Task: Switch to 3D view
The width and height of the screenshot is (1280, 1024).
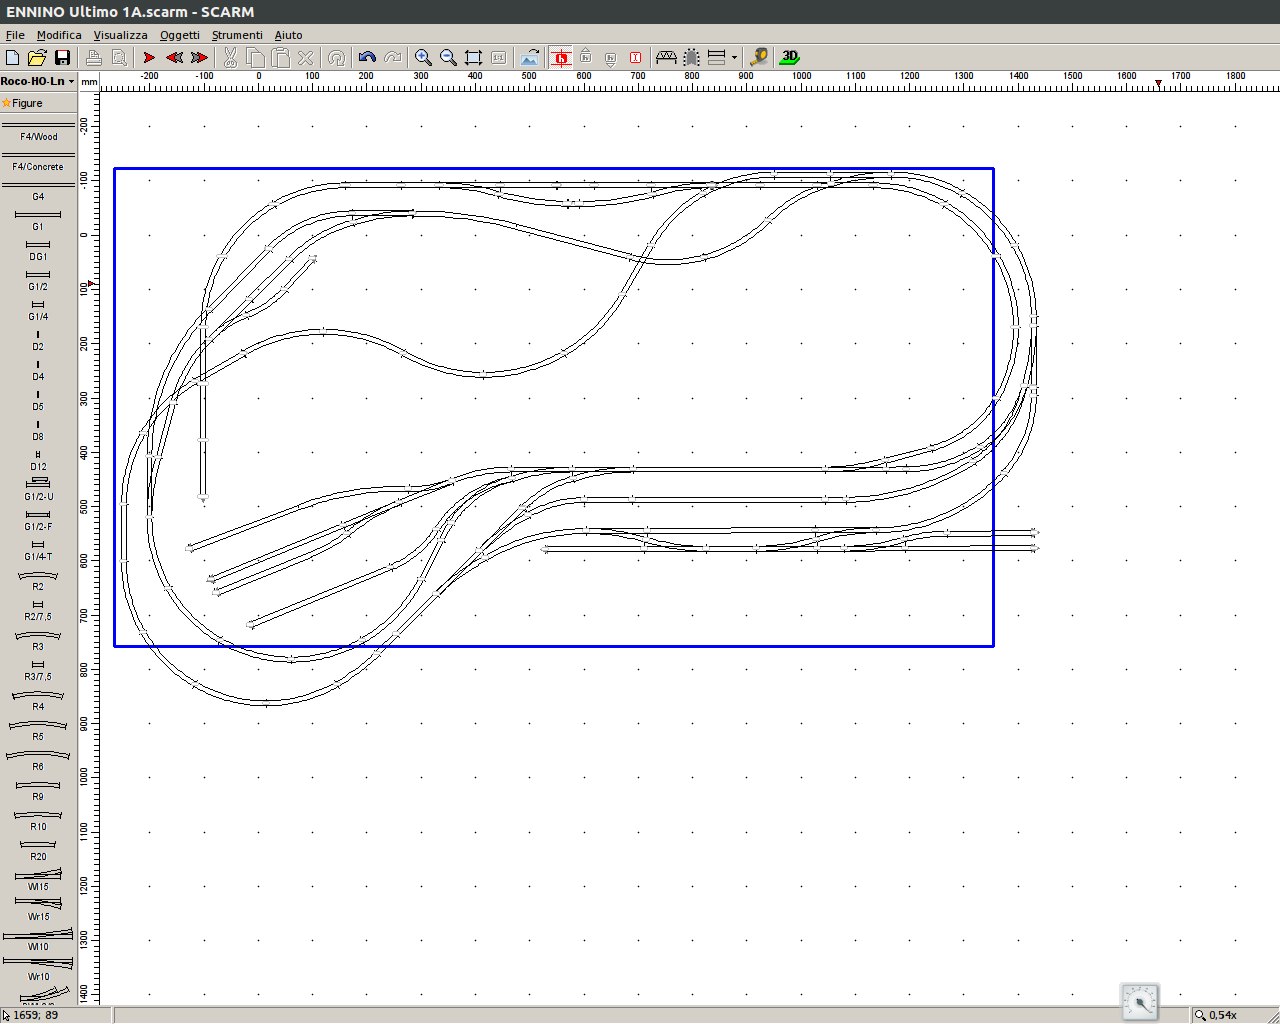Action: pyautogui.click(x=790, y=58)
